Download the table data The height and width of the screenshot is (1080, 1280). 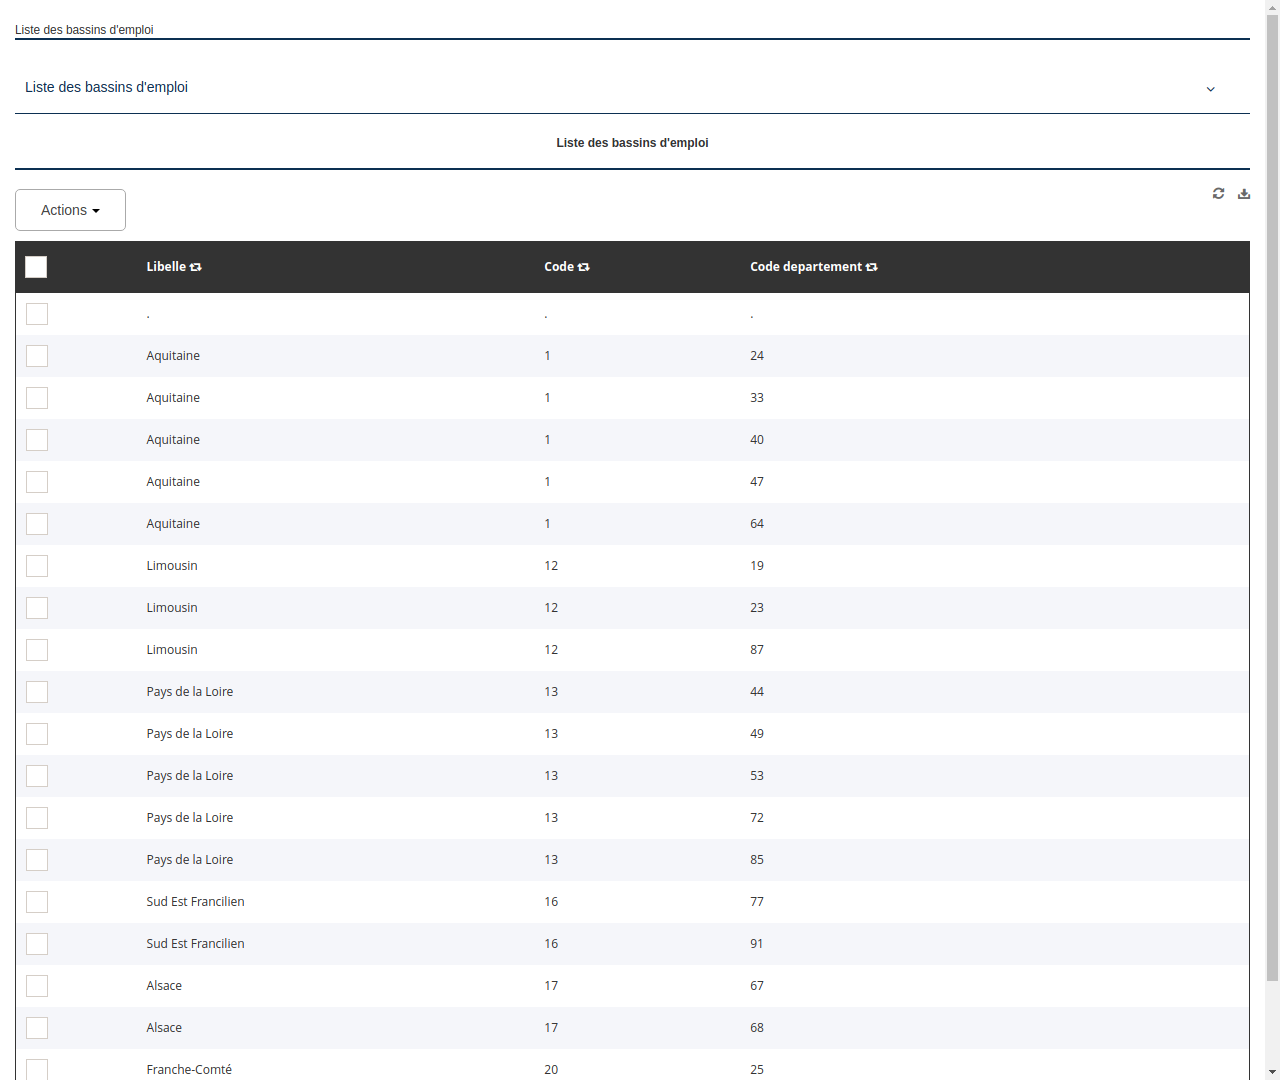coord(1243,193)
